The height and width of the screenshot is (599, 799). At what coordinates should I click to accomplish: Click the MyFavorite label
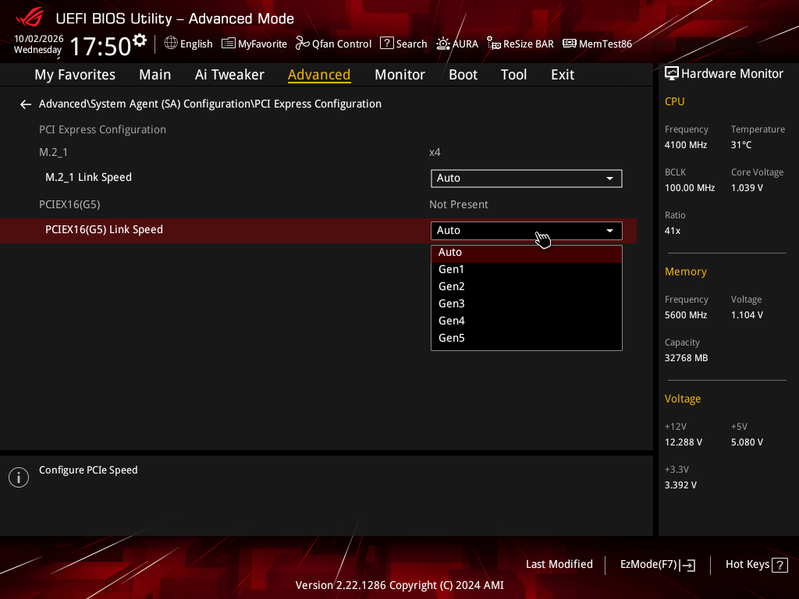262,44
